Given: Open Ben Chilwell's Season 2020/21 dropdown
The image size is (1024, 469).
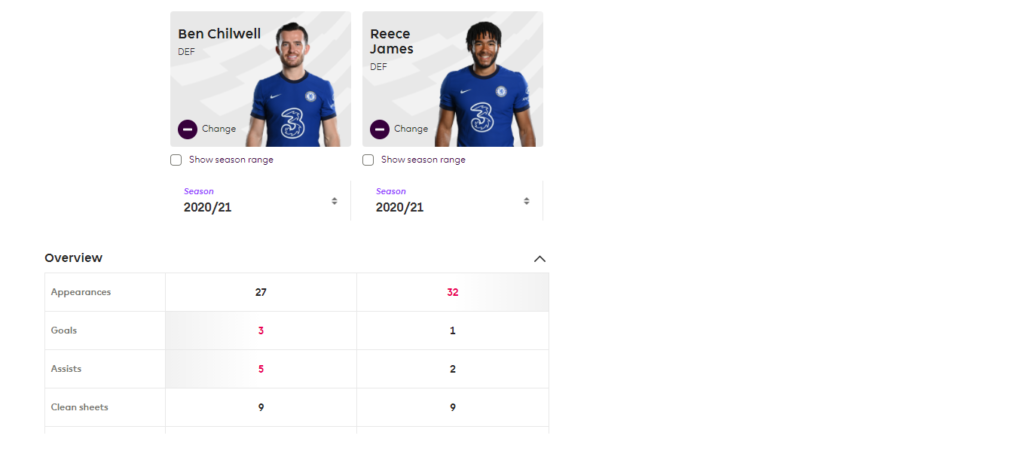Looking at the screenshot, I should pyautogui.click(x=261, y=201).
